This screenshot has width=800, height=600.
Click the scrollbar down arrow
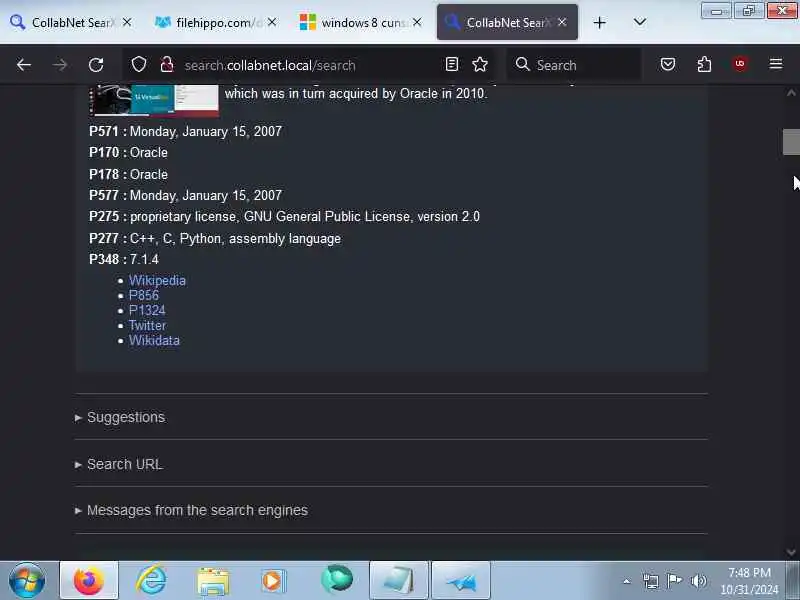[791, 552]
